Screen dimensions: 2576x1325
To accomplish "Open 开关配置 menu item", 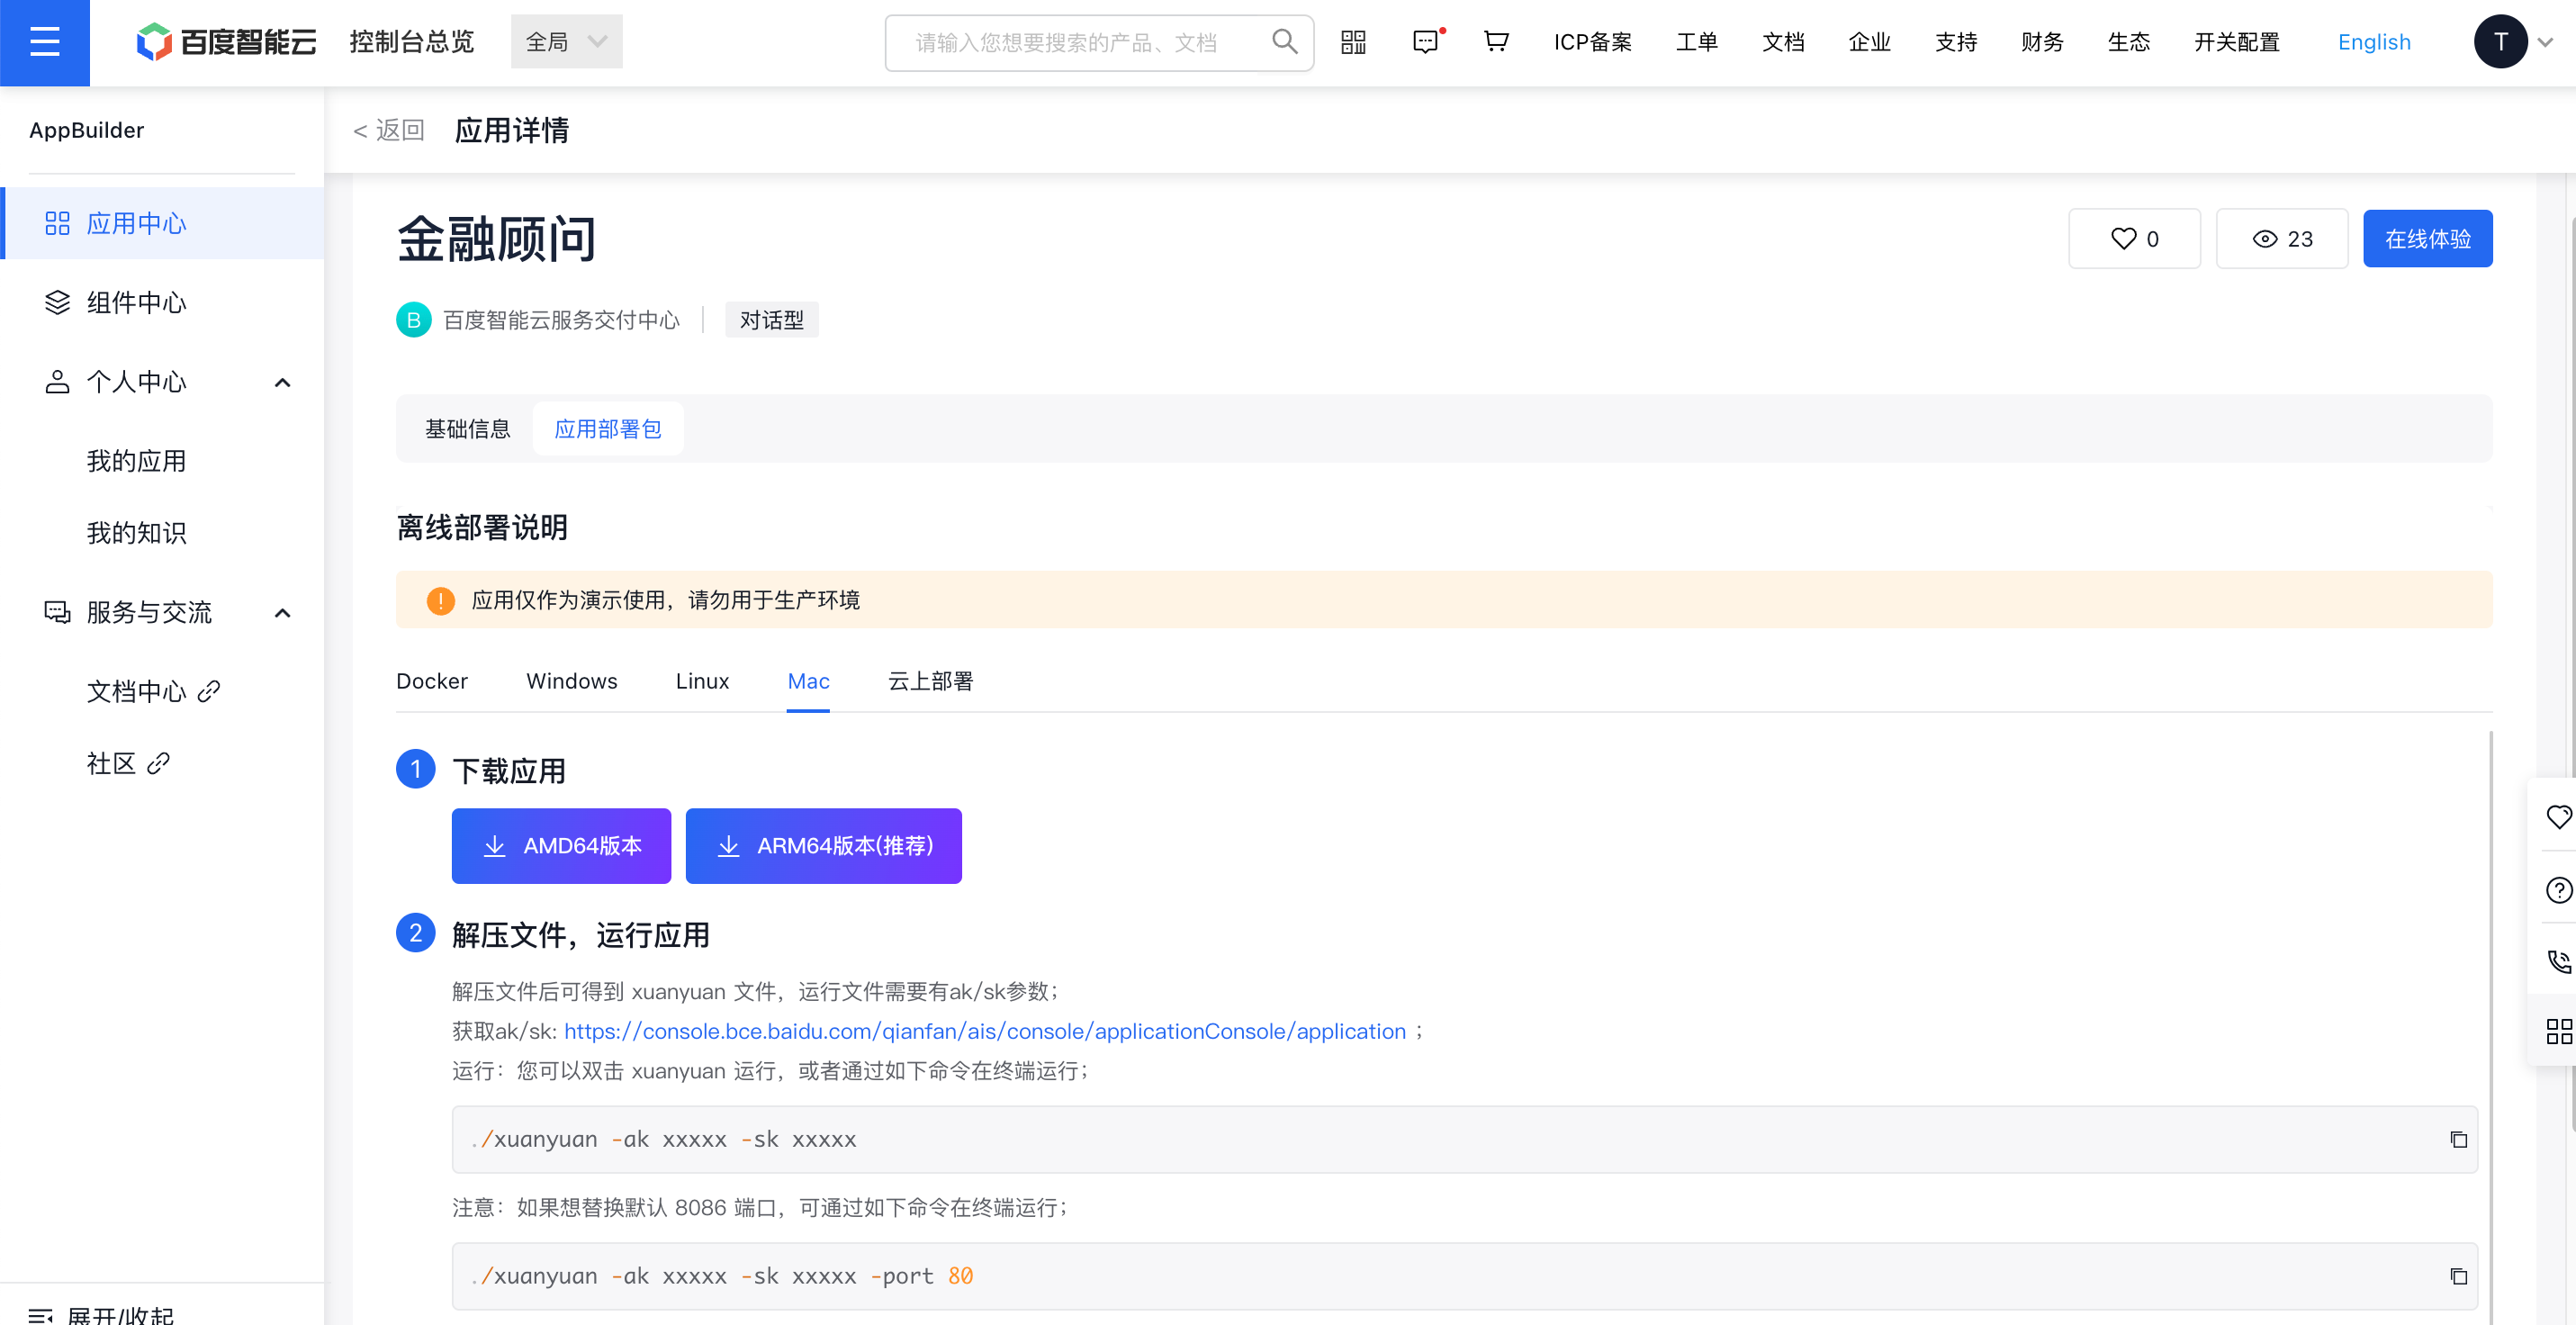I will pos(2237,42).
